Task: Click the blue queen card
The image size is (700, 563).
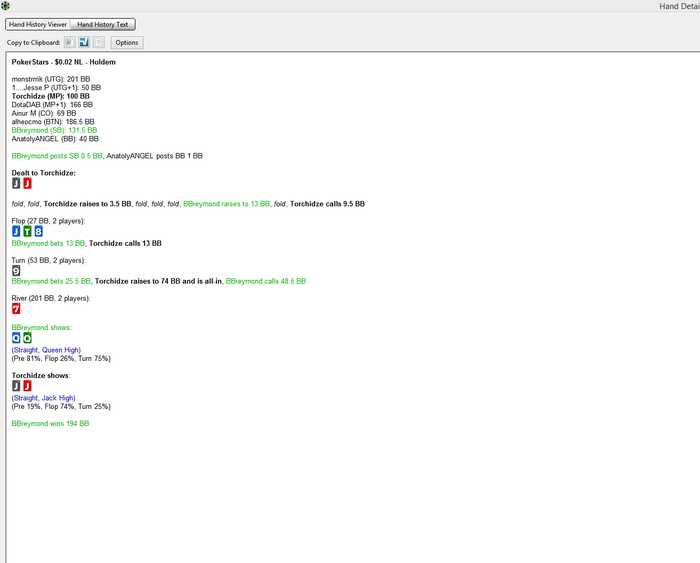Action: pos(16,338)
